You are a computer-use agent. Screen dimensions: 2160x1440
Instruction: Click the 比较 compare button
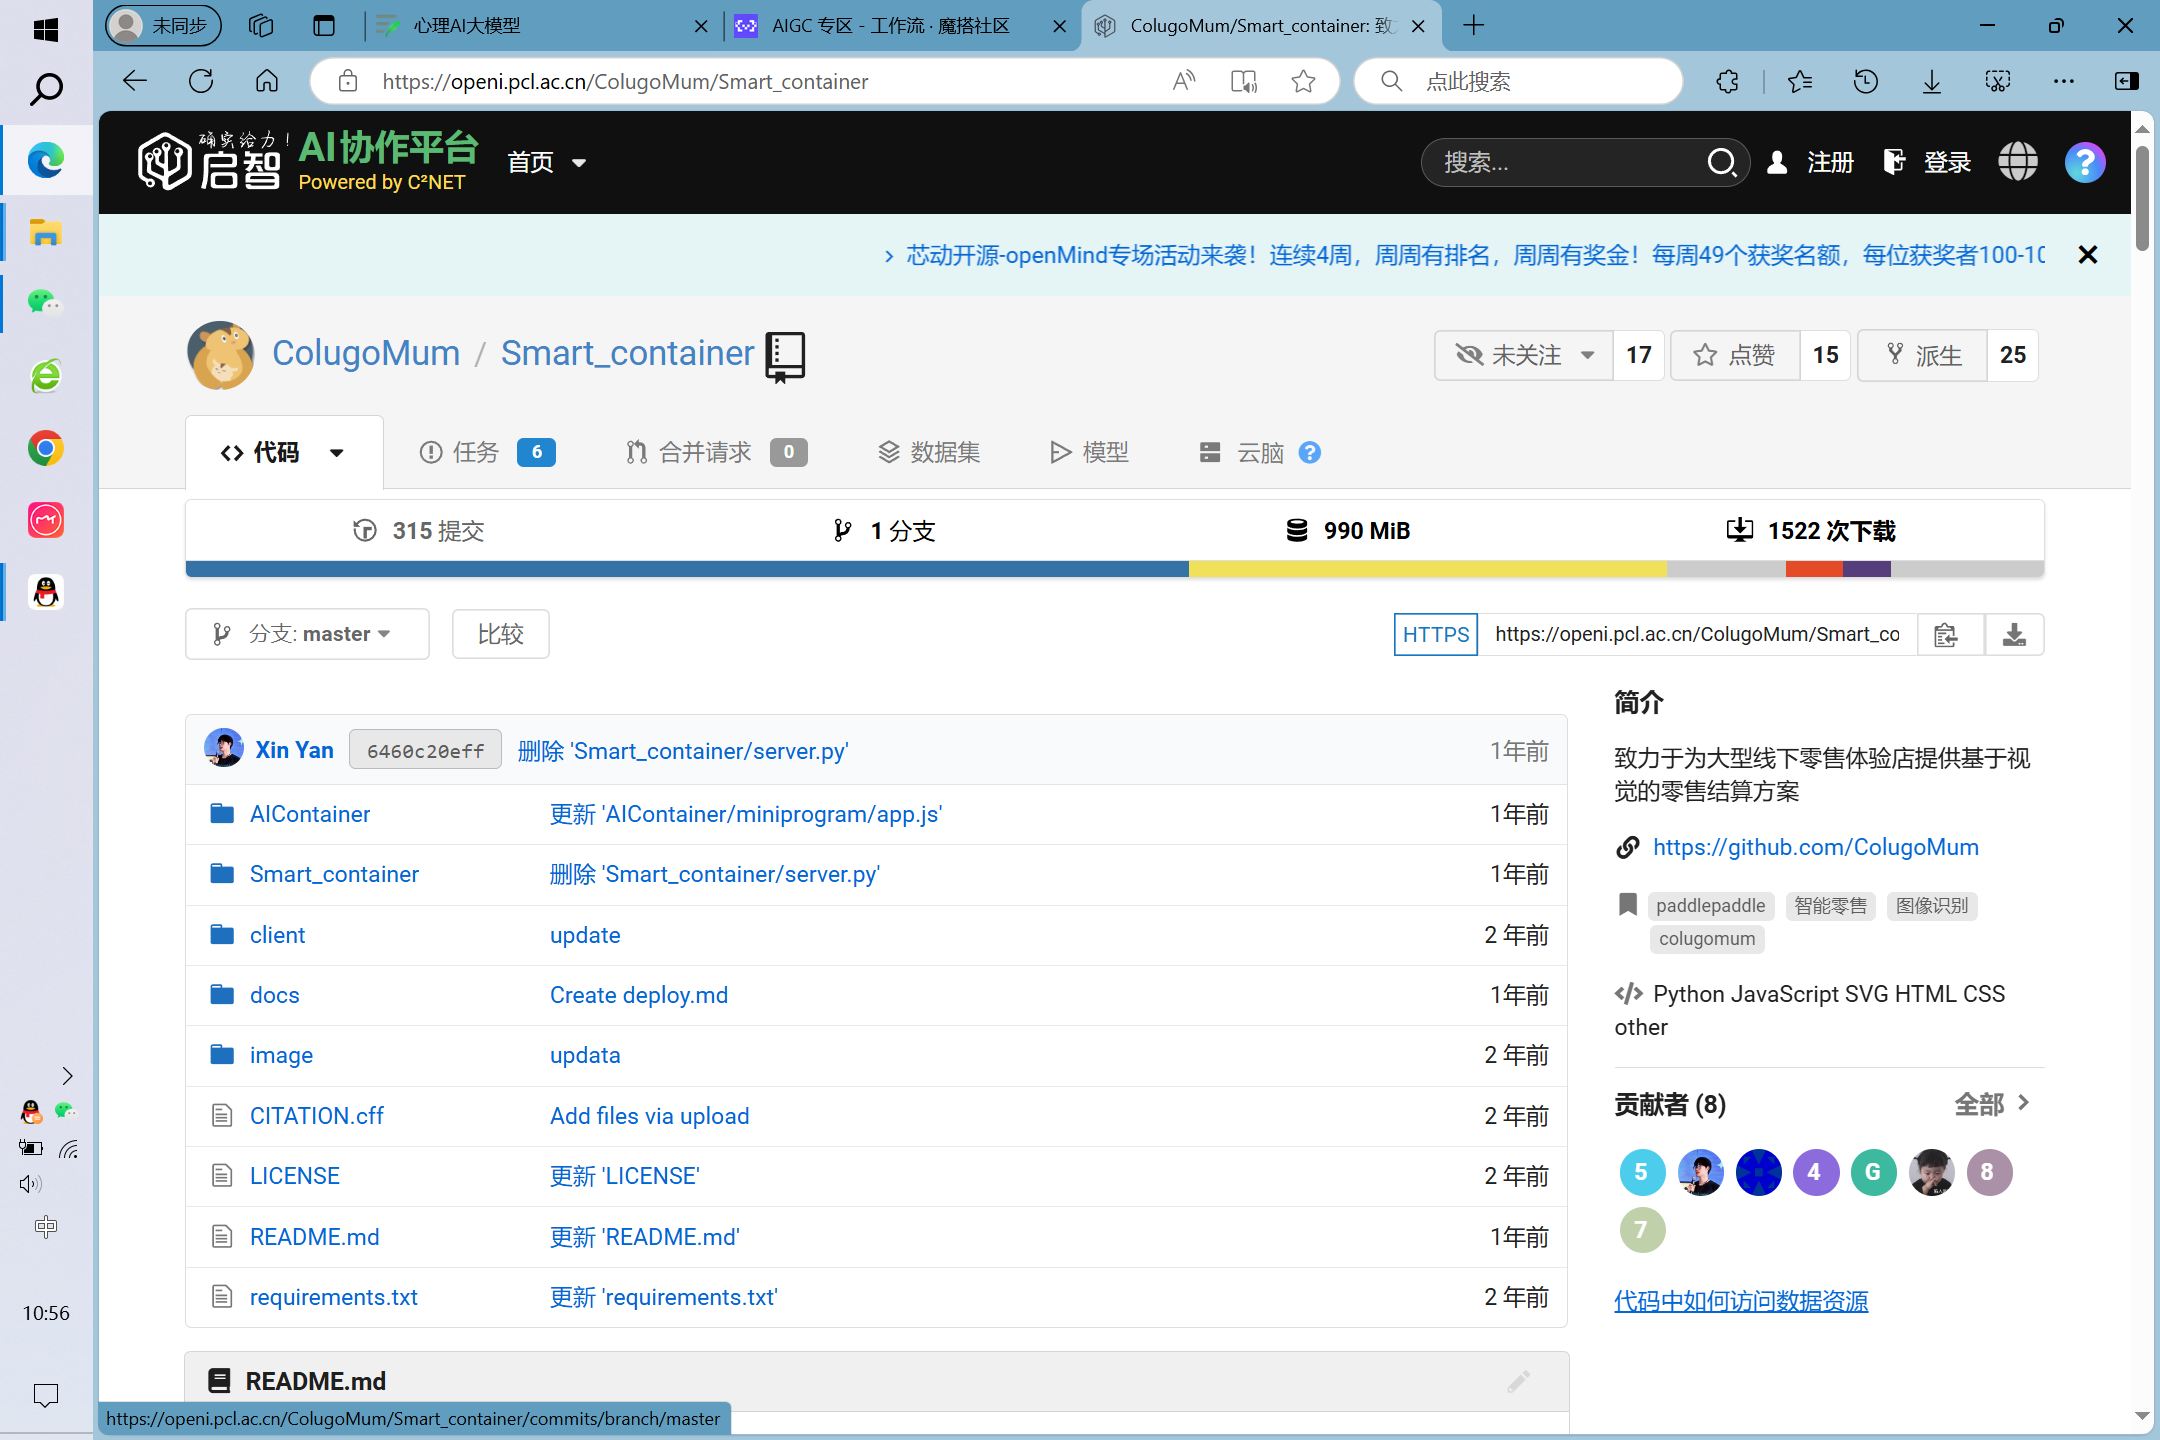click(x=500, y=634)
